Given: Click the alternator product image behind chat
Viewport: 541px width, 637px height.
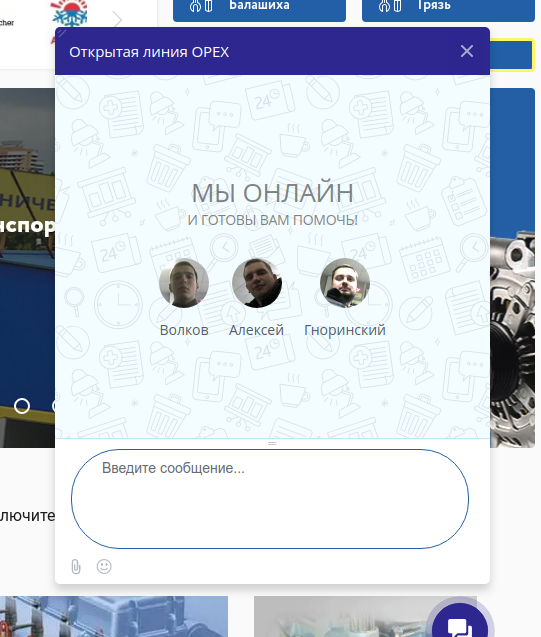Looking at the screenshot, I should coord(513,339).
